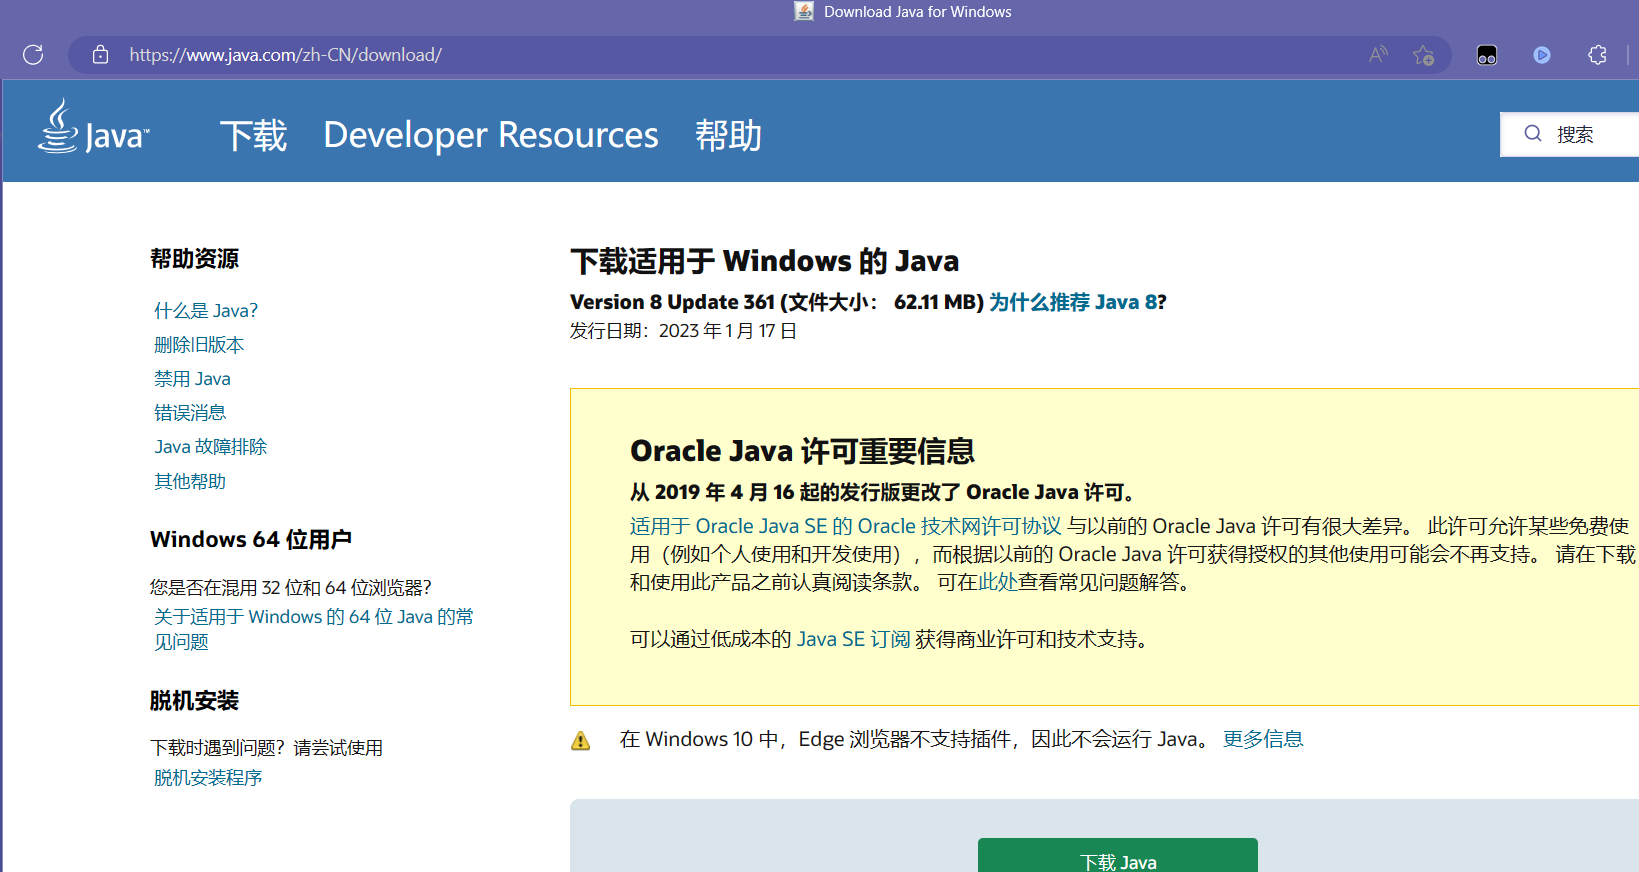This screenshot has height=872, width=1639.
Task: Click the Java favicon in title bar
Action: (x=804, y=11)
